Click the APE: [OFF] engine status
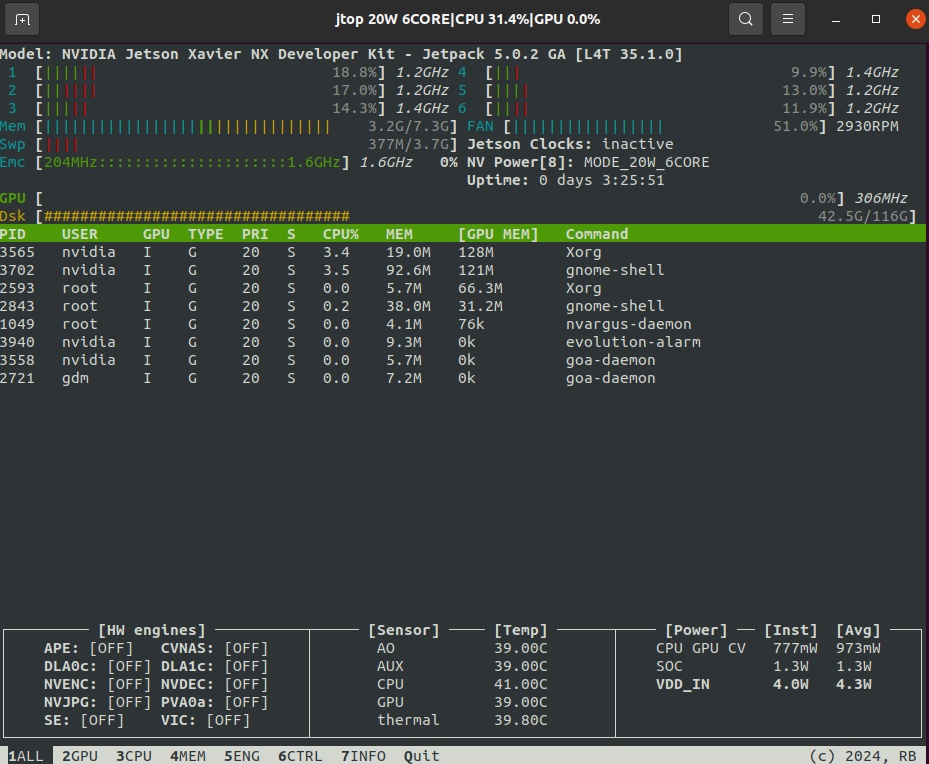 (89, 649)
